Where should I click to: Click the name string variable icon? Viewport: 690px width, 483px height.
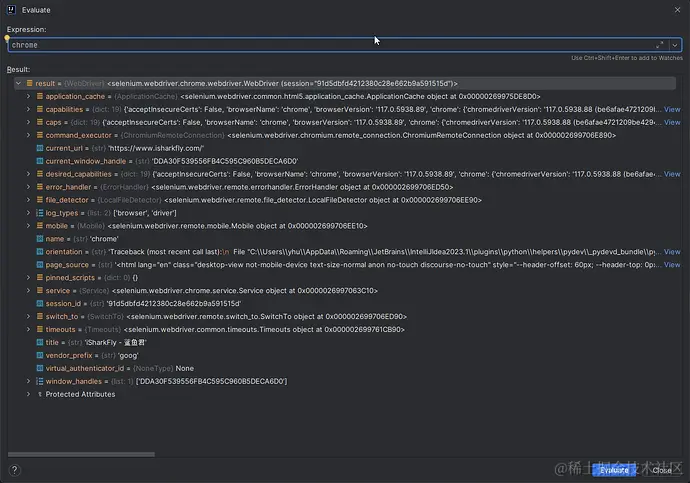click(x=40, y=239)
